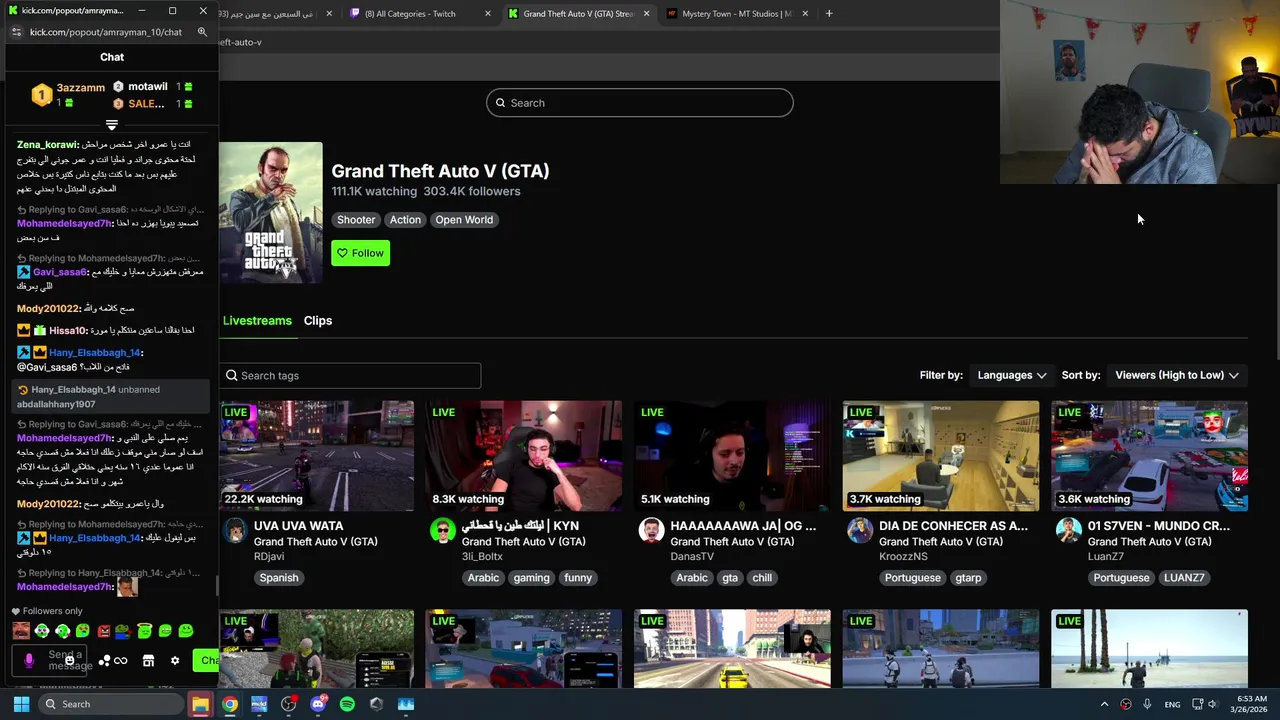Screen dimensions: 1280x720
Task: Open OBS Studio from taskbar
Action: point(289,704)
